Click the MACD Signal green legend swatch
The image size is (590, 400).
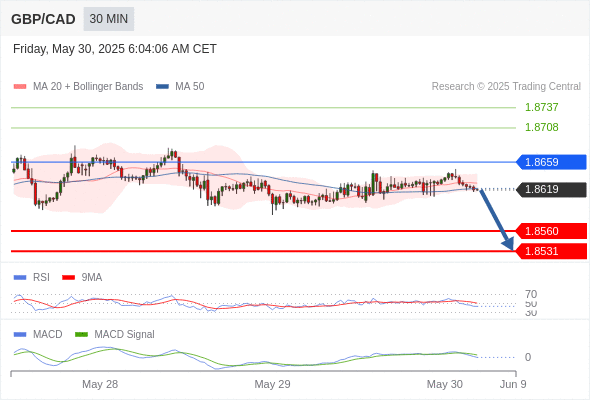pos(81,335)
